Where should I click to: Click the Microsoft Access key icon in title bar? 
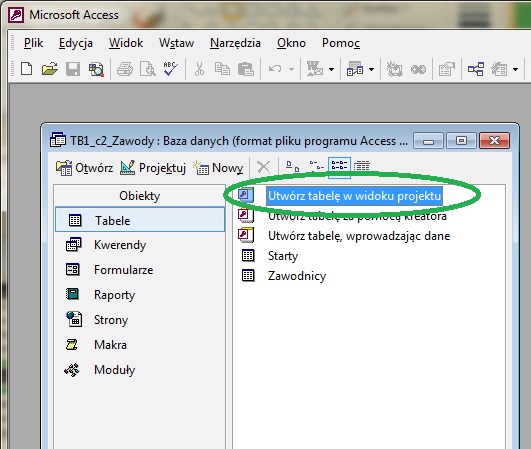coord(16,15)
